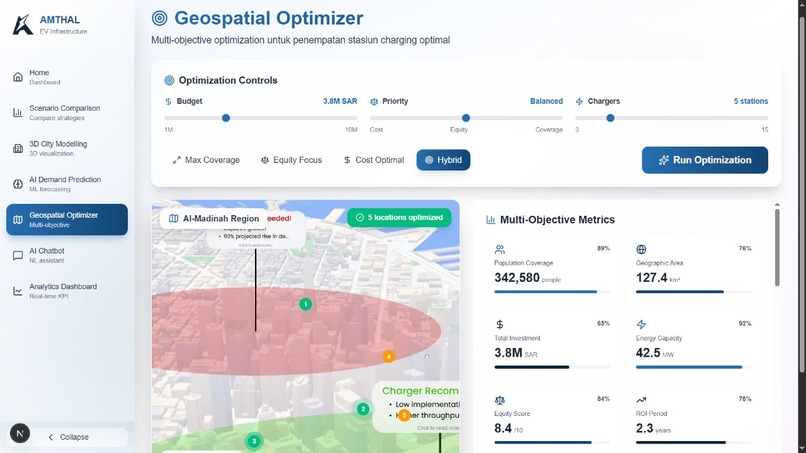Click the Balanced priority value
This screenshot has width=806, height=453.
(546, 101)
